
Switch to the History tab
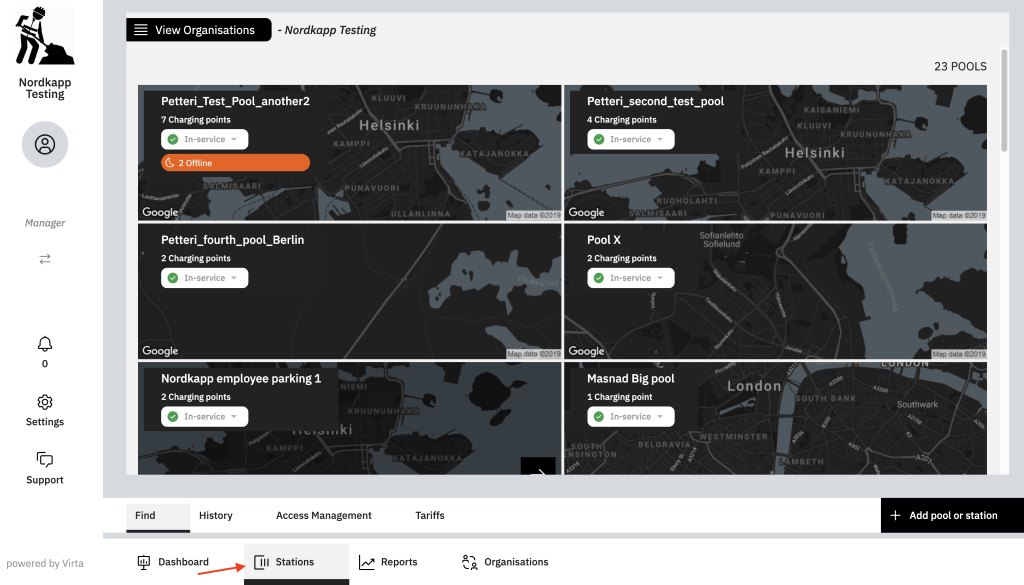216,516
